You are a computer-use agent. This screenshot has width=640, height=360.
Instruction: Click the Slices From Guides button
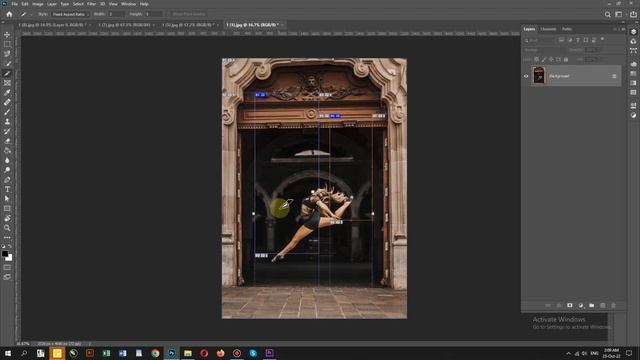click(189, 14)
